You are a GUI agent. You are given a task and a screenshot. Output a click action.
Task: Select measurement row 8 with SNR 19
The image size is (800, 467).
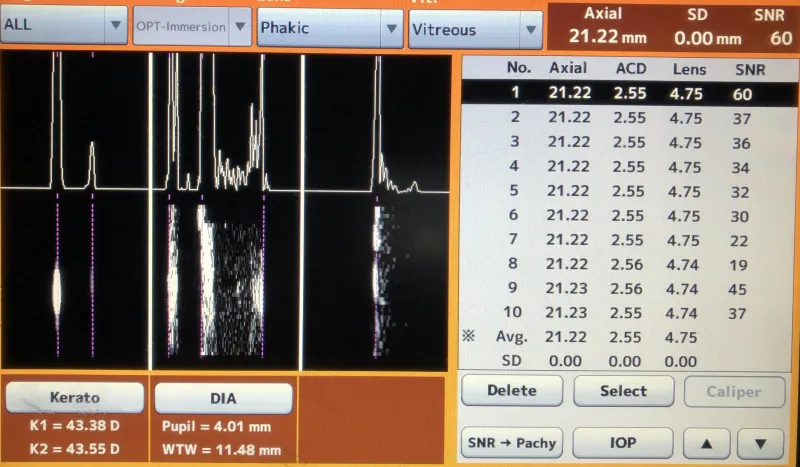[630, 264]
